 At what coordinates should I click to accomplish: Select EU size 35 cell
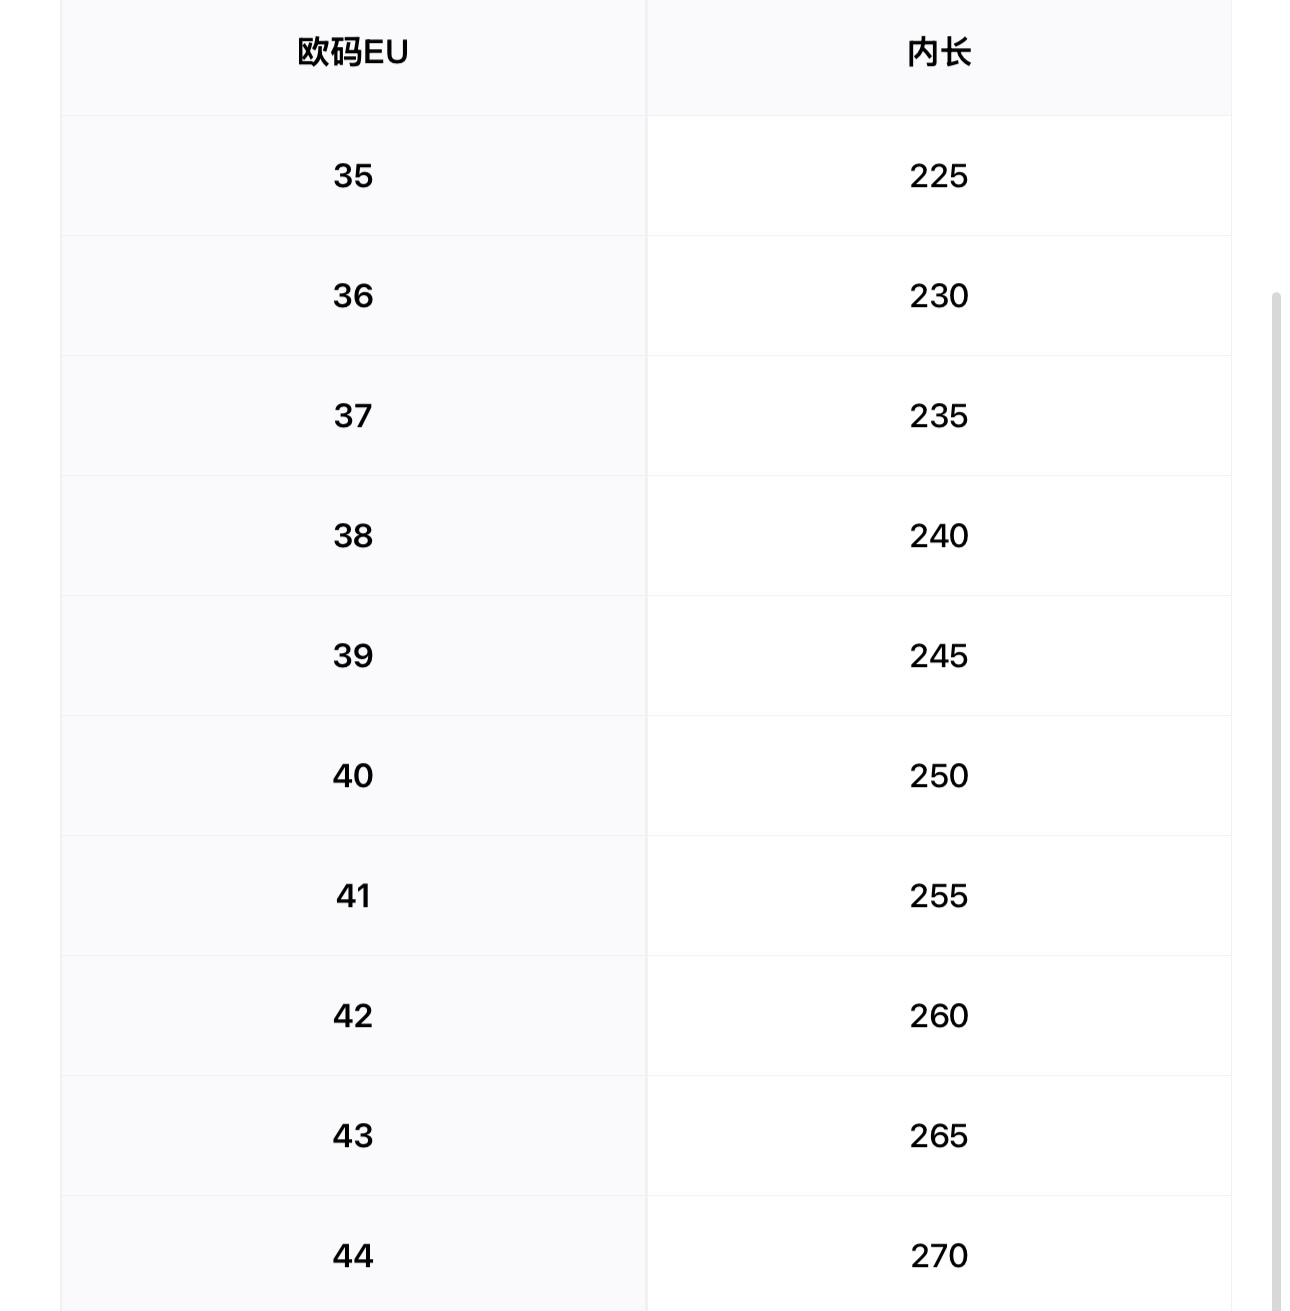353,176
